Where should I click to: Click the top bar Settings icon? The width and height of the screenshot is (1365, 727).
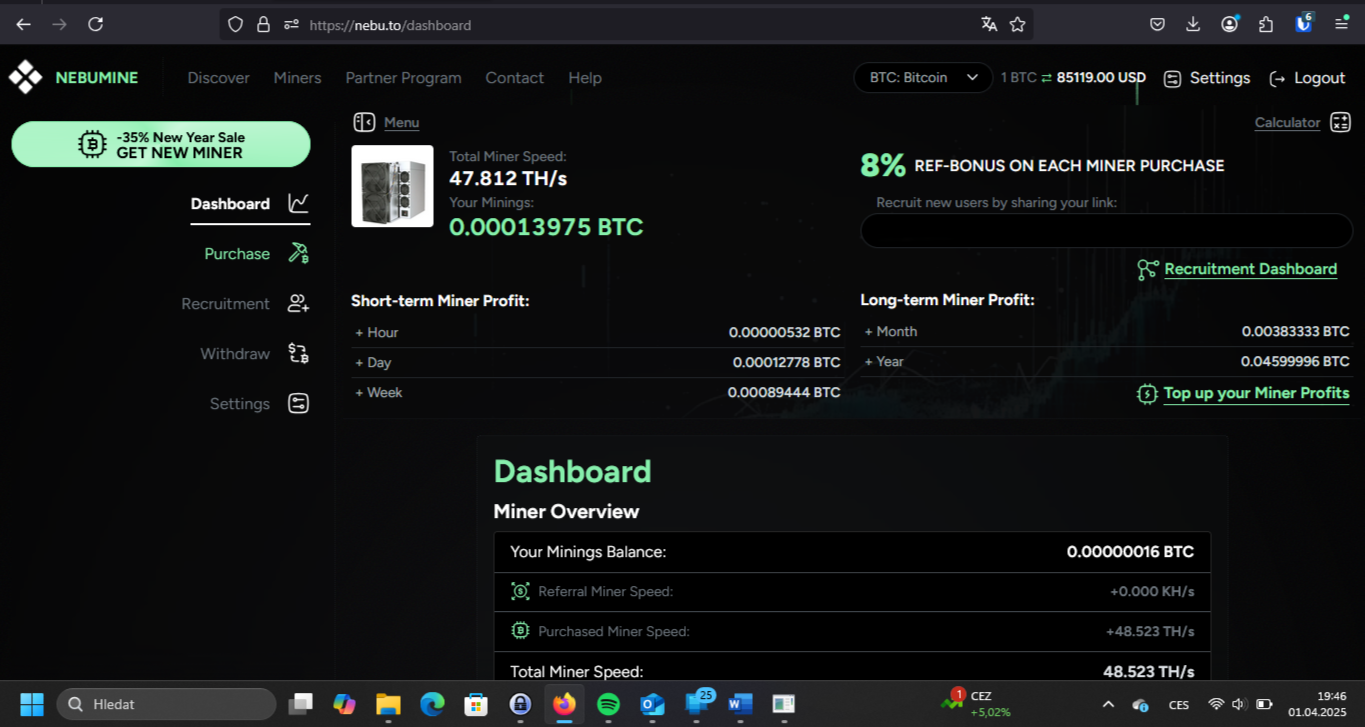pos(1172,78)
